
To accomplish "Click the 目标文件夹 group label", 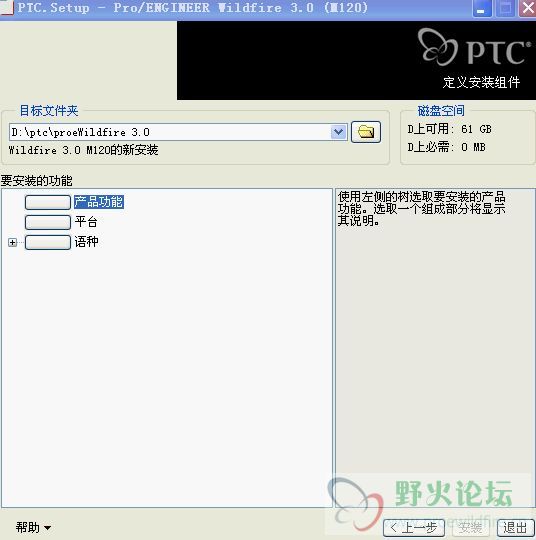I will click(49, 111).
